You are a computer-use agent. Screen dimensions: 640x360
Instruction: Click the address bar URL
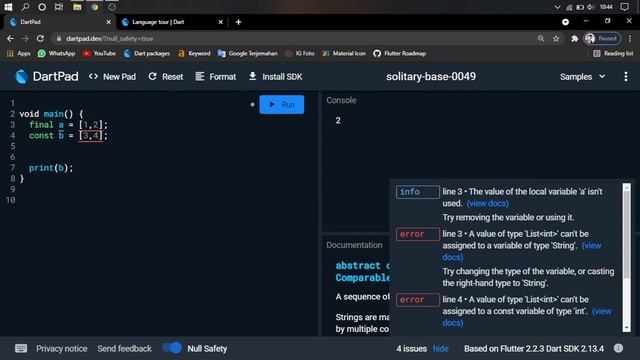110,39
